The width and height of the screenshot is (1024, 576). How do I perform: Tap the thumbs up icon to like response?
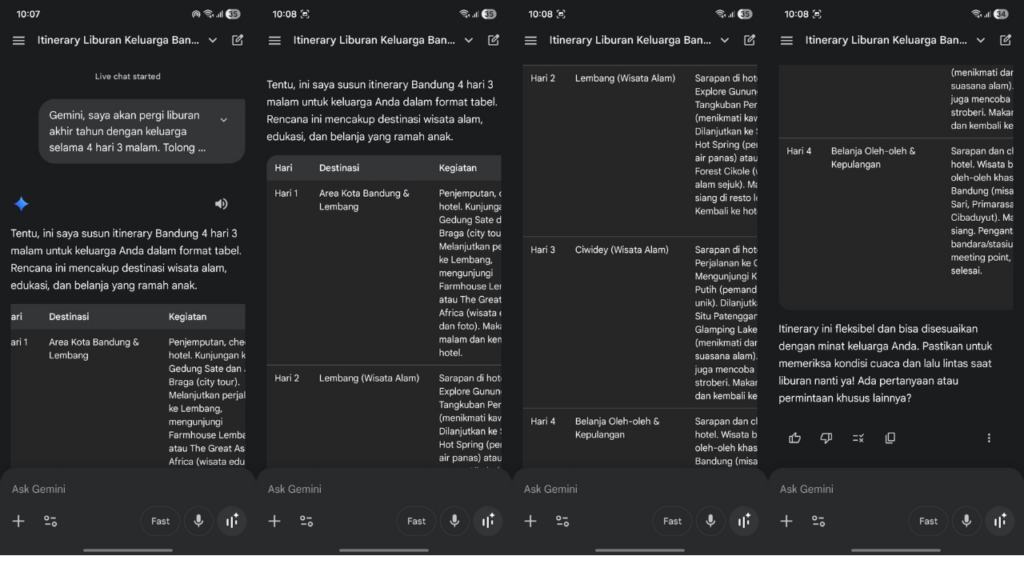[795, 438]
